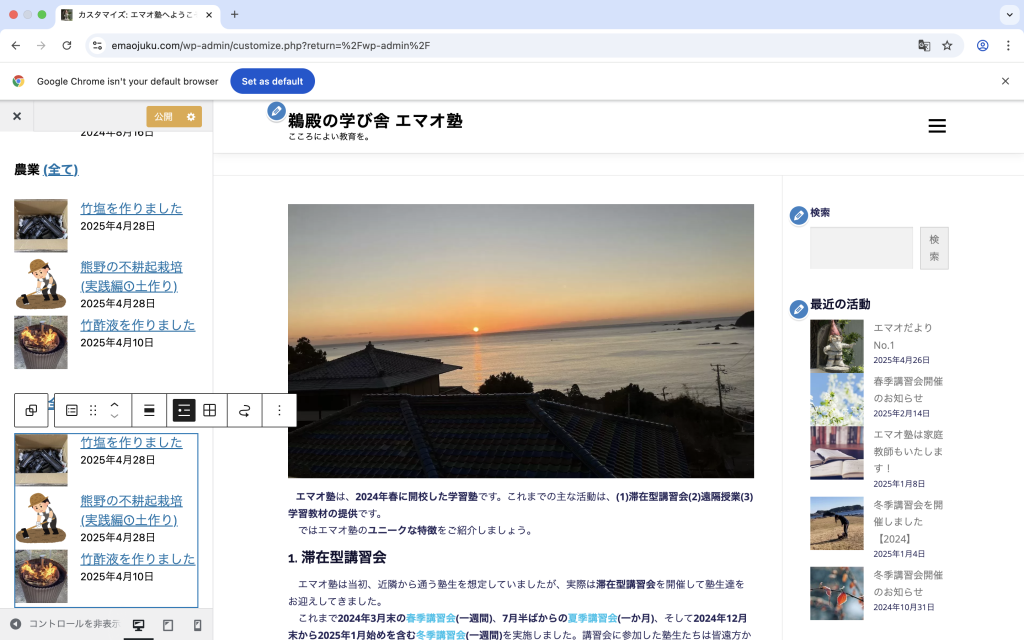1024x640 pixels.
Task: Click the 検索 submit button
Action: [x=934, y=248]
